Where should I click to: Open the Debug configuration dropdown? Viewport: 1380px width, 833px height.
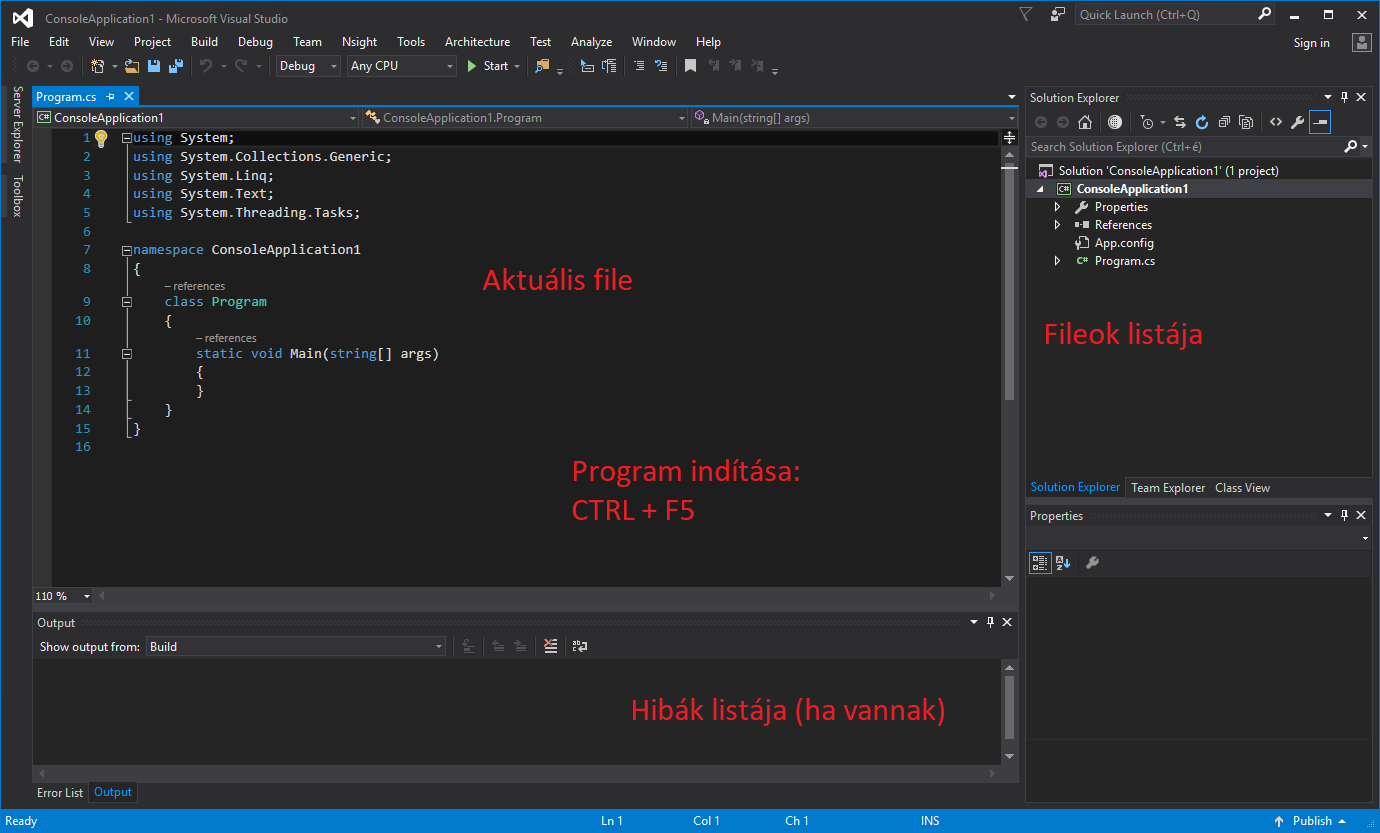pos(308,66)
